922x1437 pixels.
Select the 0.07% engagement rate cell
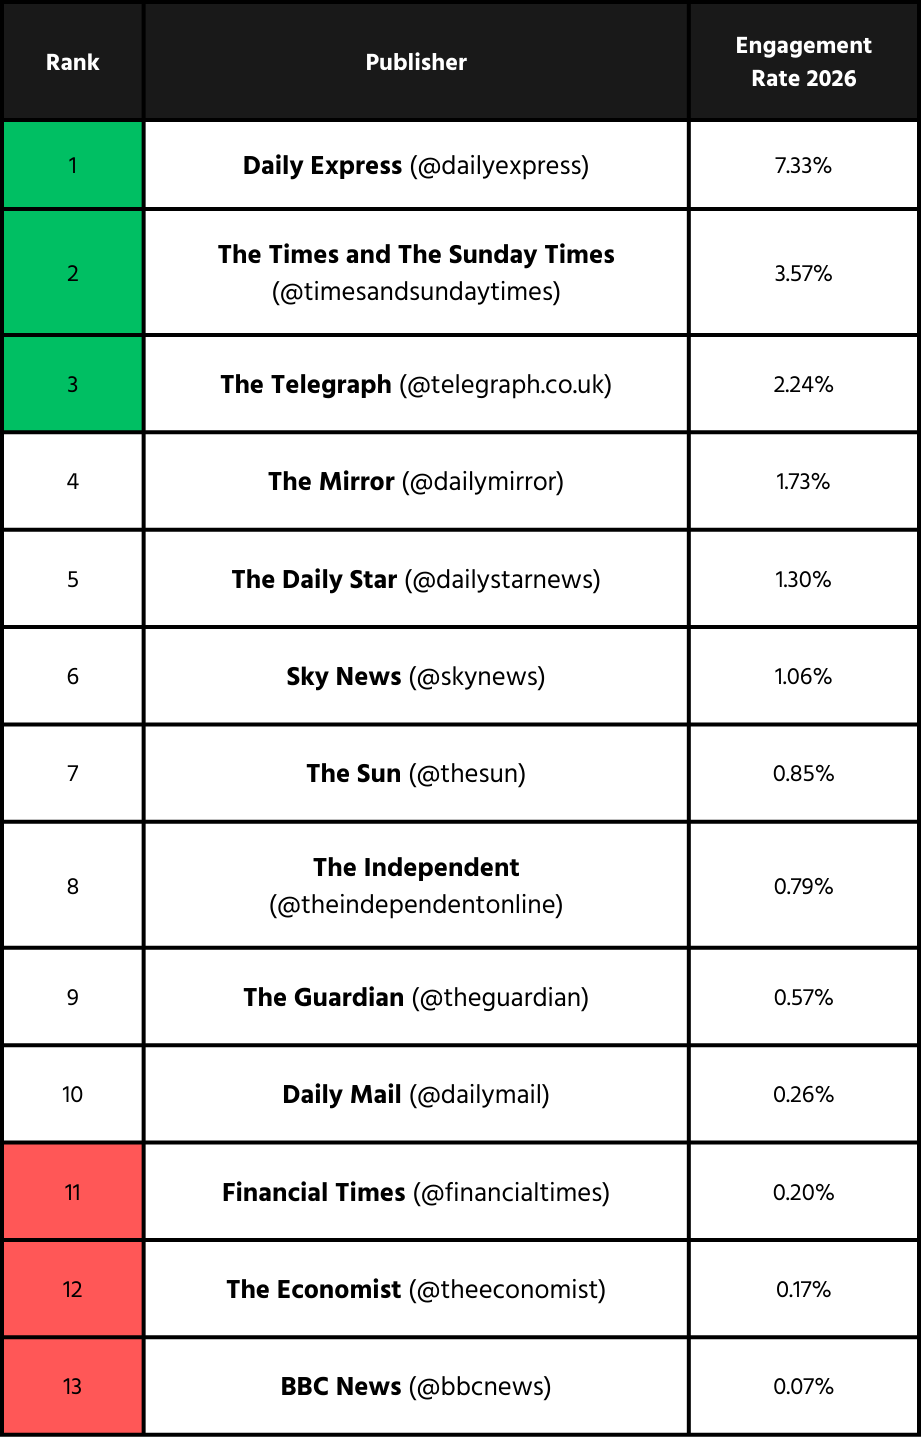[x=803, y=1386]
